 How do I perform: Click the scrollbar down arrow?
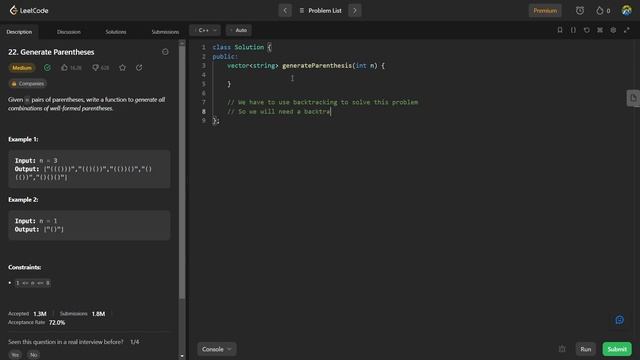pyautogui.click(x=182, y=356)
